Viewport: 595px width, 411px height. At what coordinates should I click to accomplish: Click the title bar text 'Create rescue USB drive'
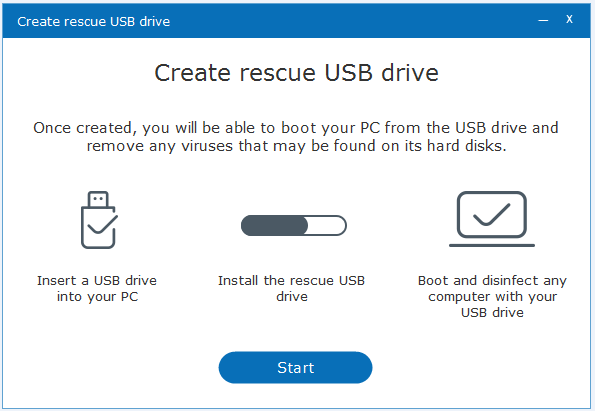pyautogui.click(x=93, y=22)
